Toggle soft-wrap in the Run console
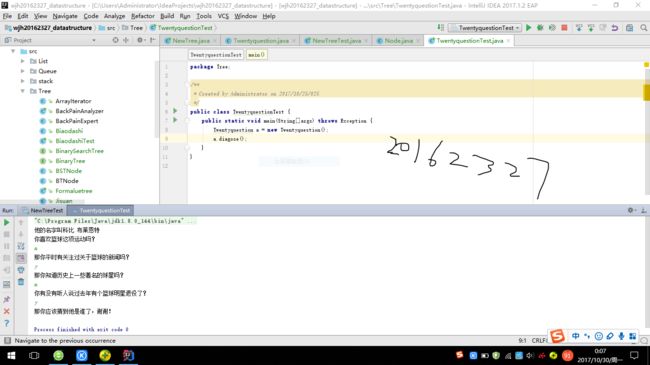The height and width of the screenshot is (365, 650). (x=21, y=246)
